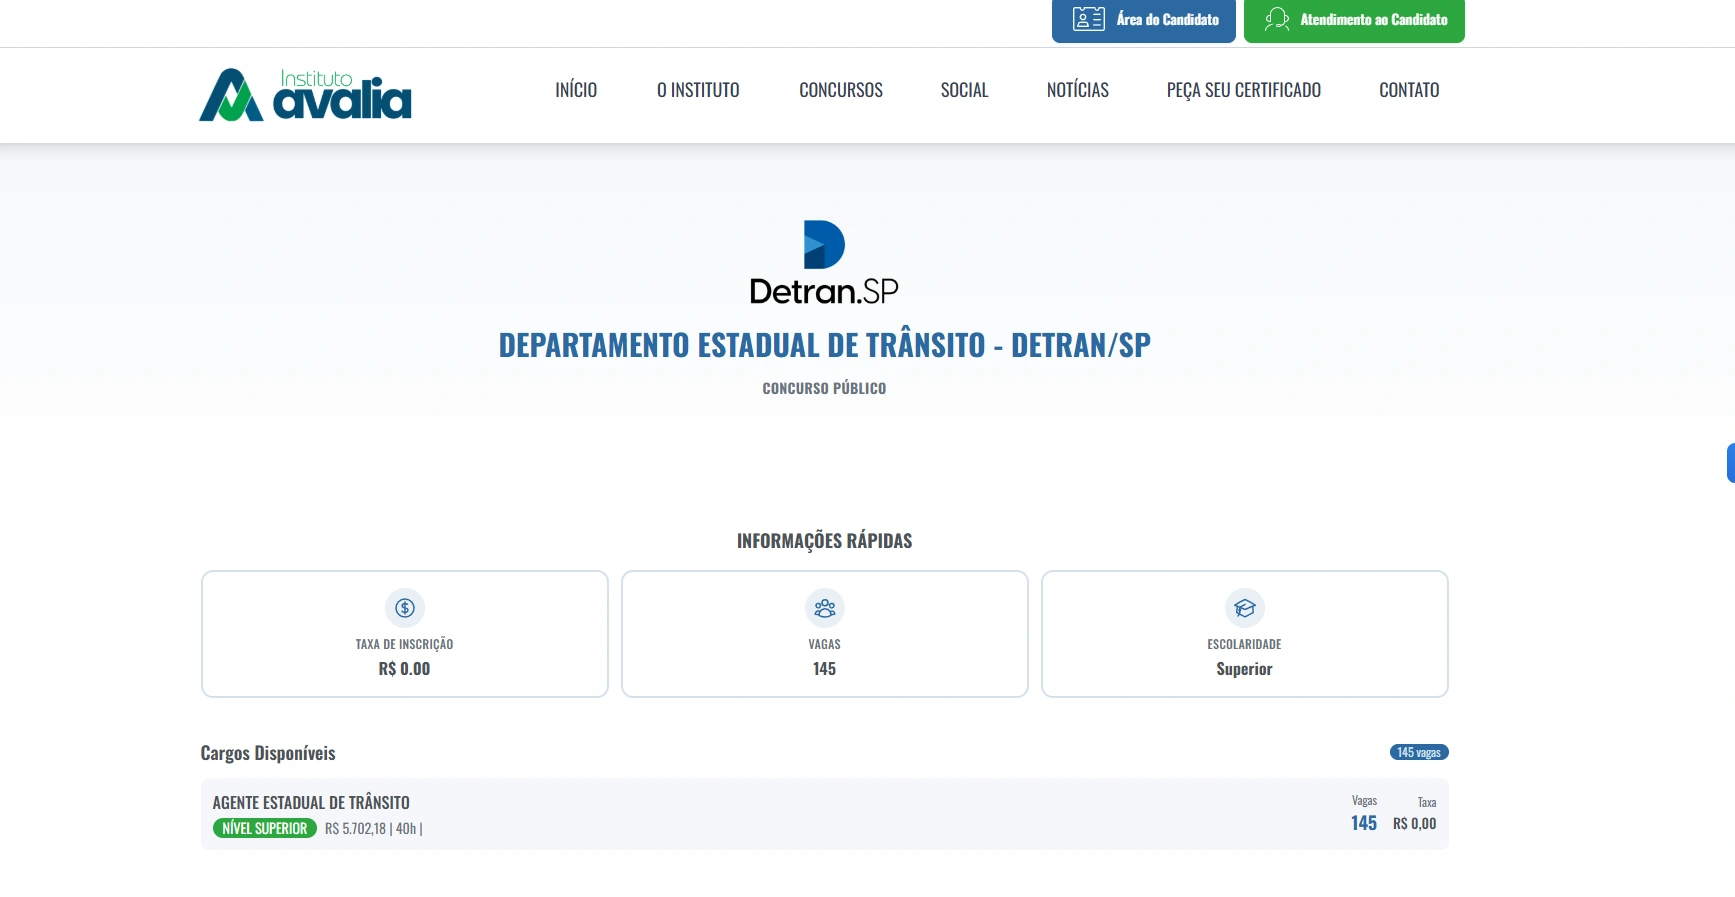Click the R$ 0.00 registration fee value
The width and height of the screenshot is (1735, 897).
coord(404,669)
